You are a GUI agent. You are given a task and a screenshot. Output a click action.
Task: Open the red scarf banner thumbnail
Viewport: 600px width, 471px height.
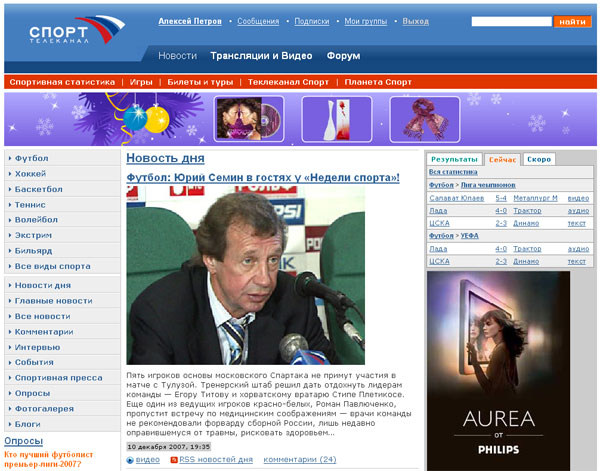coord(417,119)
